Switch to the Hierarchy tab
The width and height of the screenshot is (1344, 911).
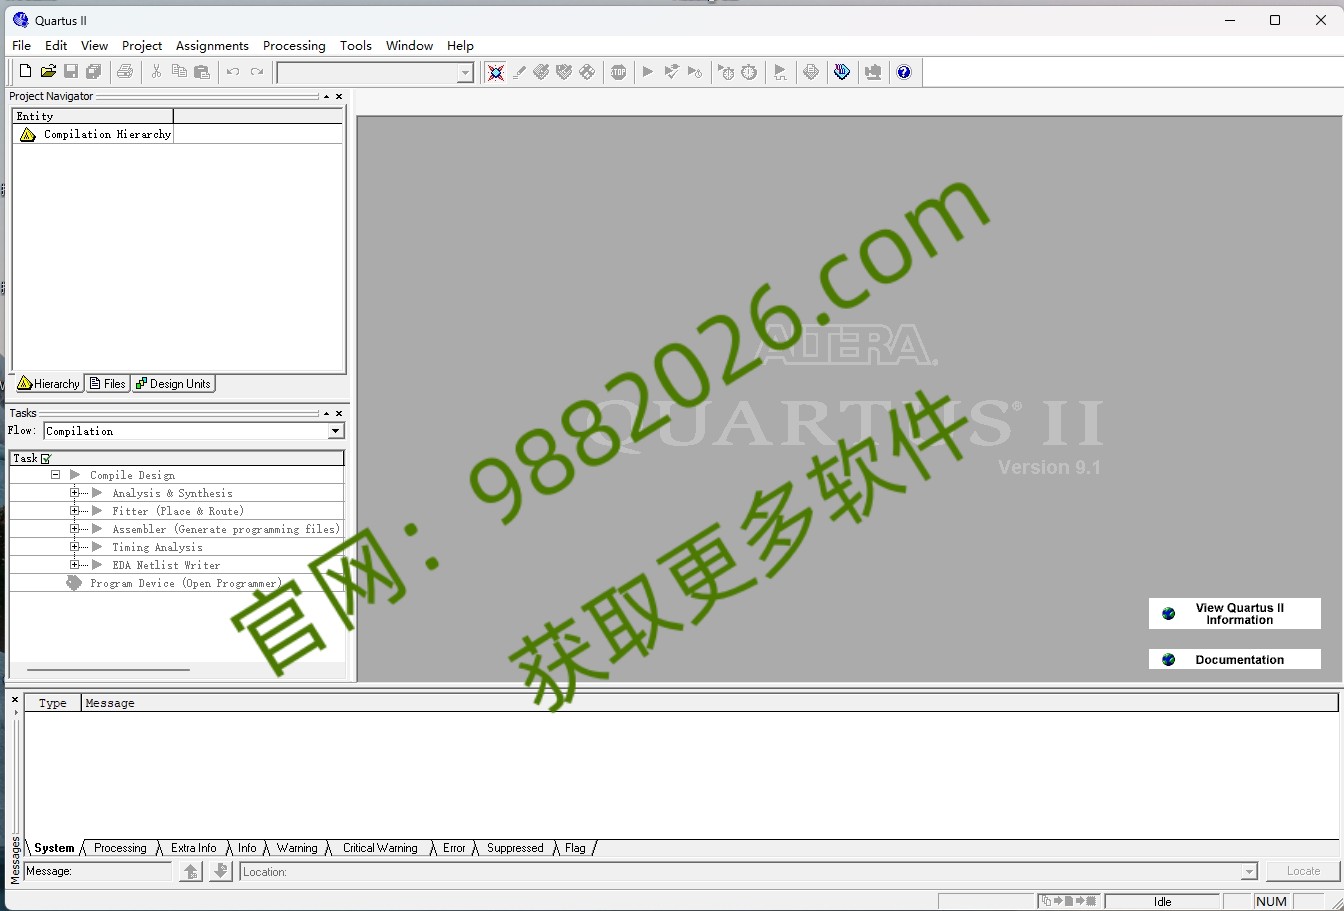48,384
